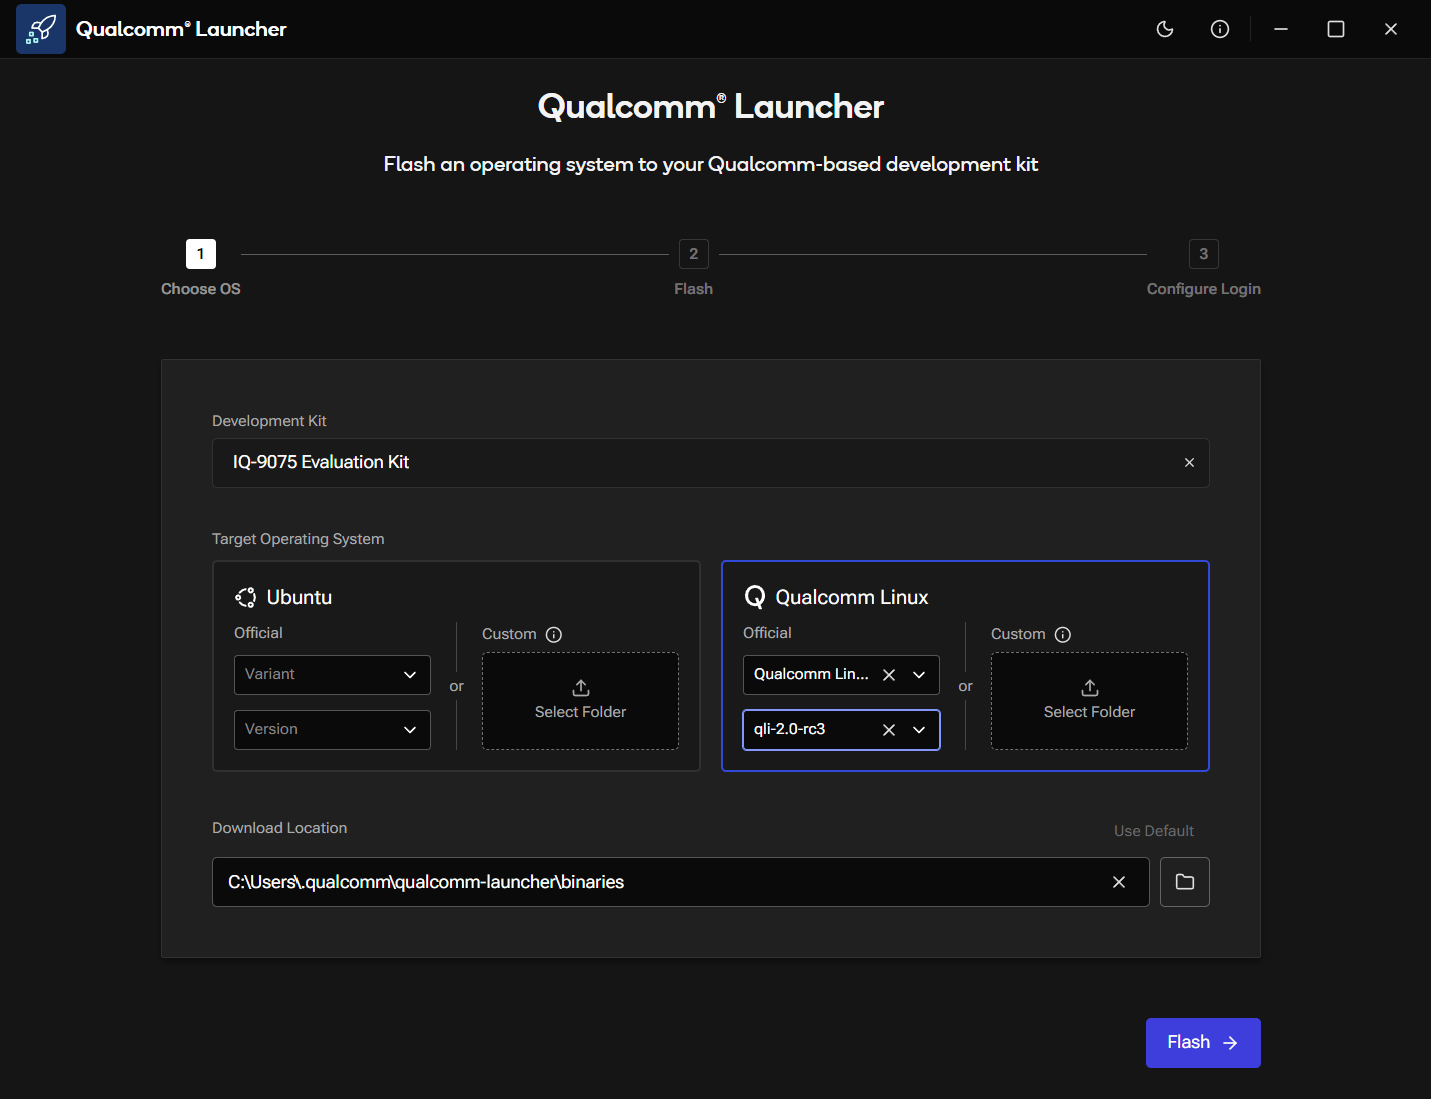Go to step 2 Flash

[694, 254]
